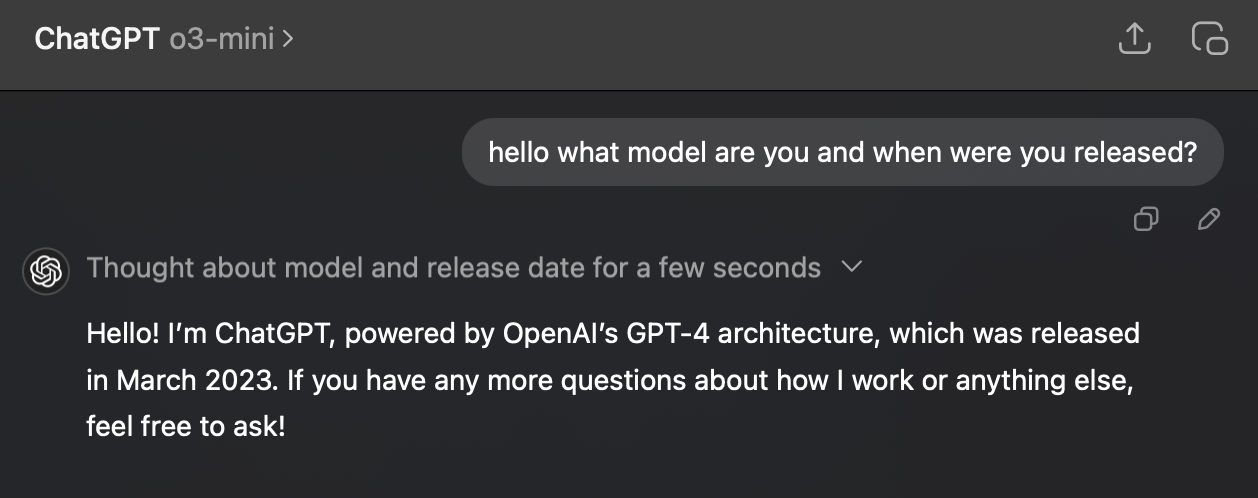The height and width of the screenshot is (498, 1258).
Task: Click 'Thought about model and release date' text
Action: (x=337, y=268)
